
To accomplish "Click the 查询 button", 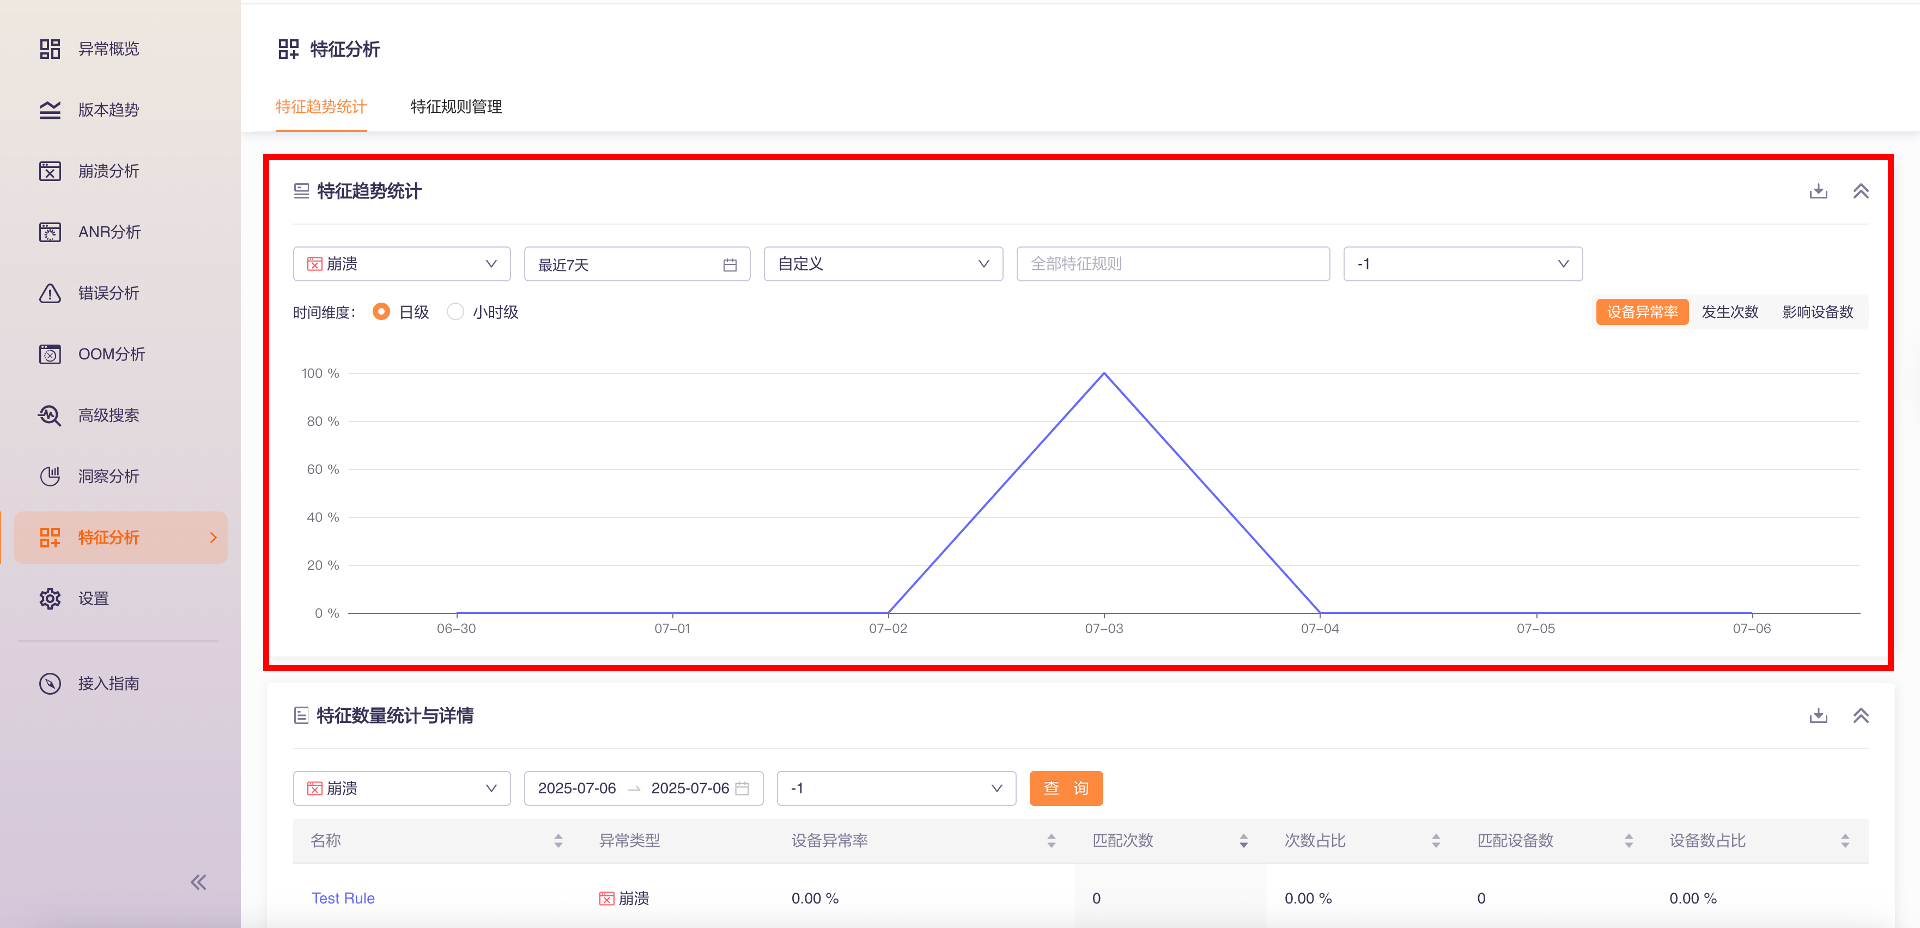I will (x=1066, y=788).
